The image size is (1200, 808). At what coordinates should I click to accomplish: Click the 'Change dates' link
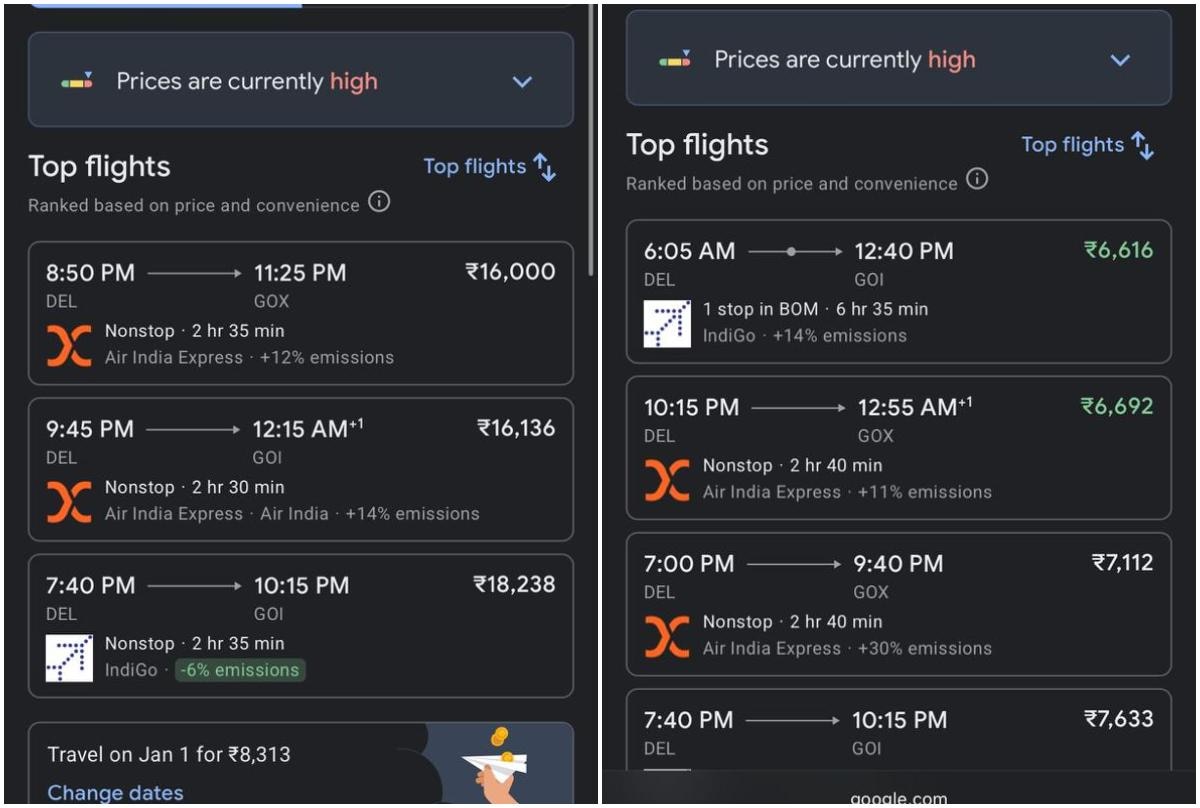pos(115,793)
